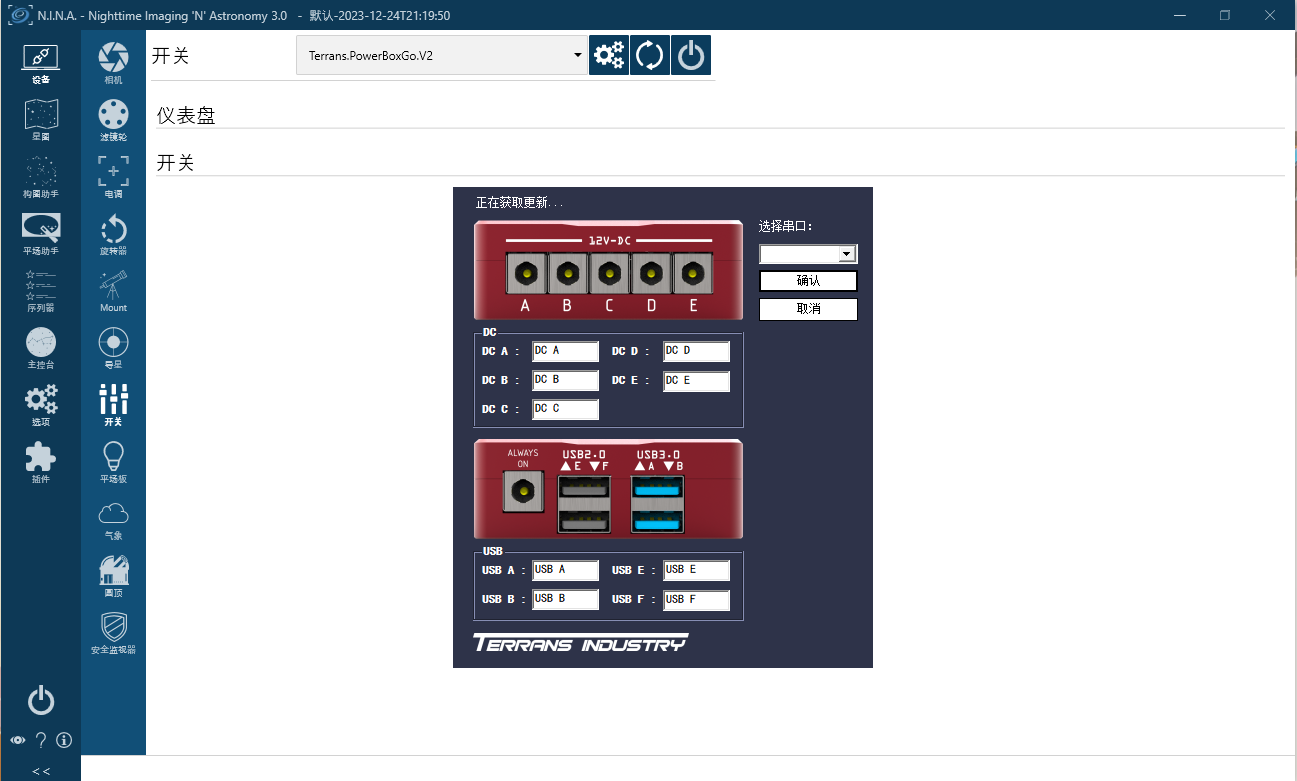
Task: Connect the PowerBox with the power button
Action: click(x=691, y=55)
